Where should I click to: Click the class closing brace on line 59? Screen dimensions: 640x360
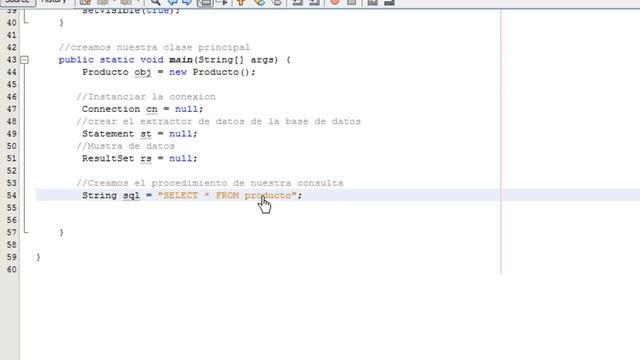pos(38,257)
